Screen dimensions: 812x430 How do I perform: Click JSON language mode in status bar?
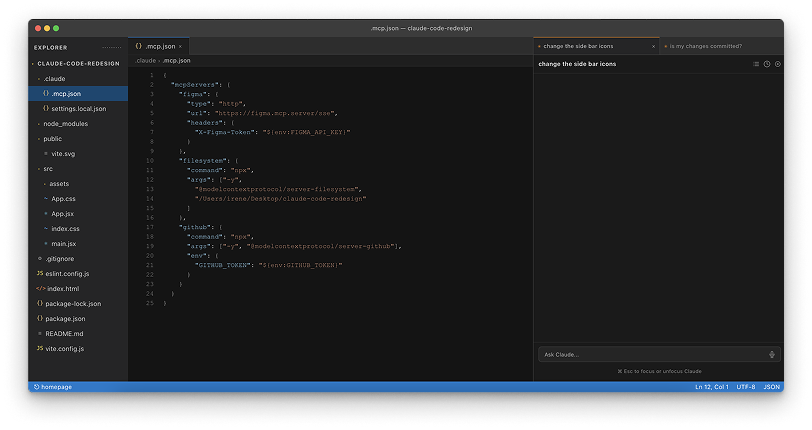pyautogui.click(x=772, y=387)
